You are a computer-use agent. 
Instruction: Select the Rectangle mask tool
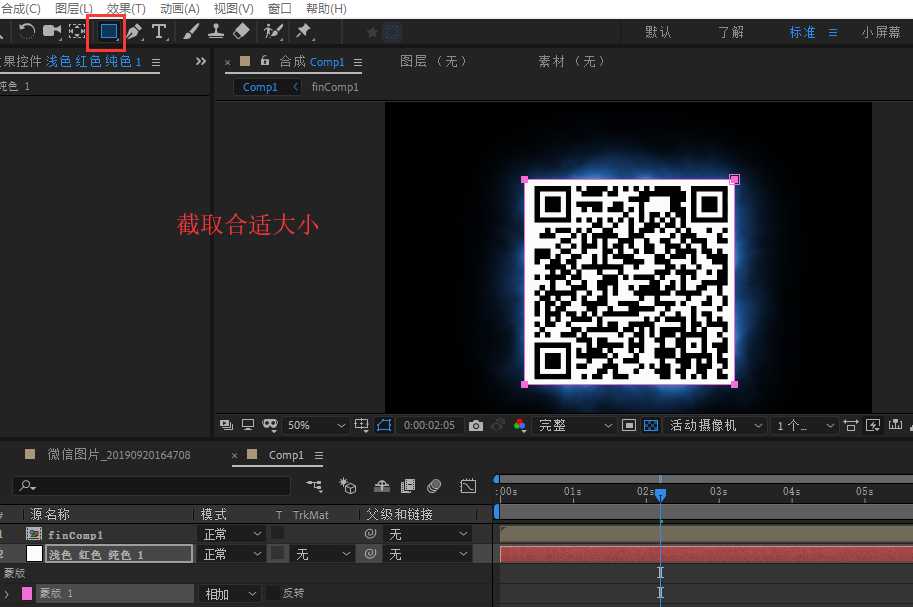click(108, 32)
